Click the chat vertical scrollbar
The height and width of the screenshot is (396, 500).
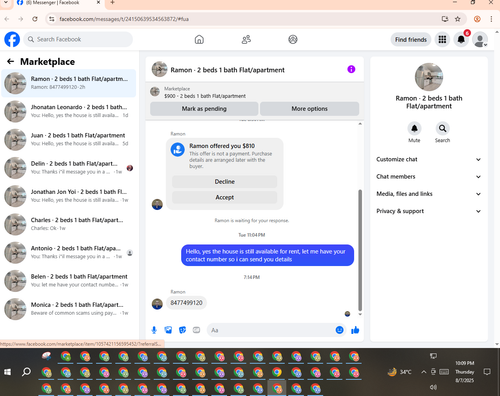tap(360, 250)
